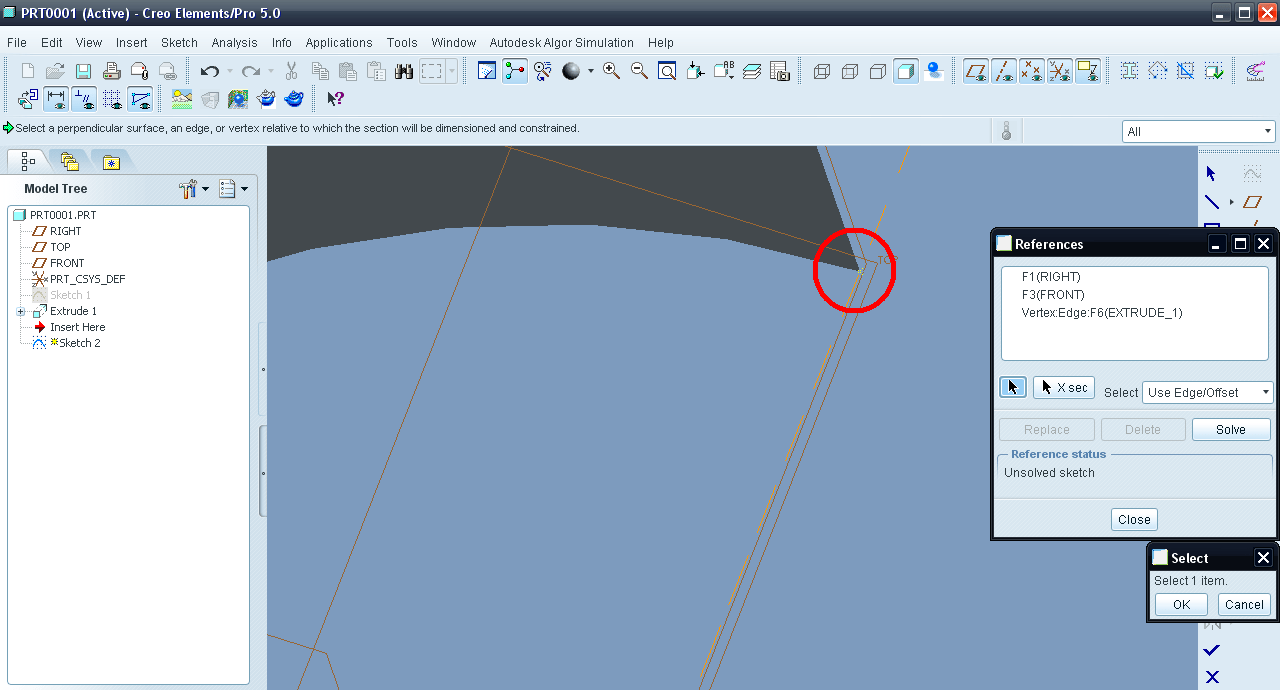Select F1(RIGHT) in the references list
The image size is (1280, 690).
pyautogui.click(x=1051, y=277)
